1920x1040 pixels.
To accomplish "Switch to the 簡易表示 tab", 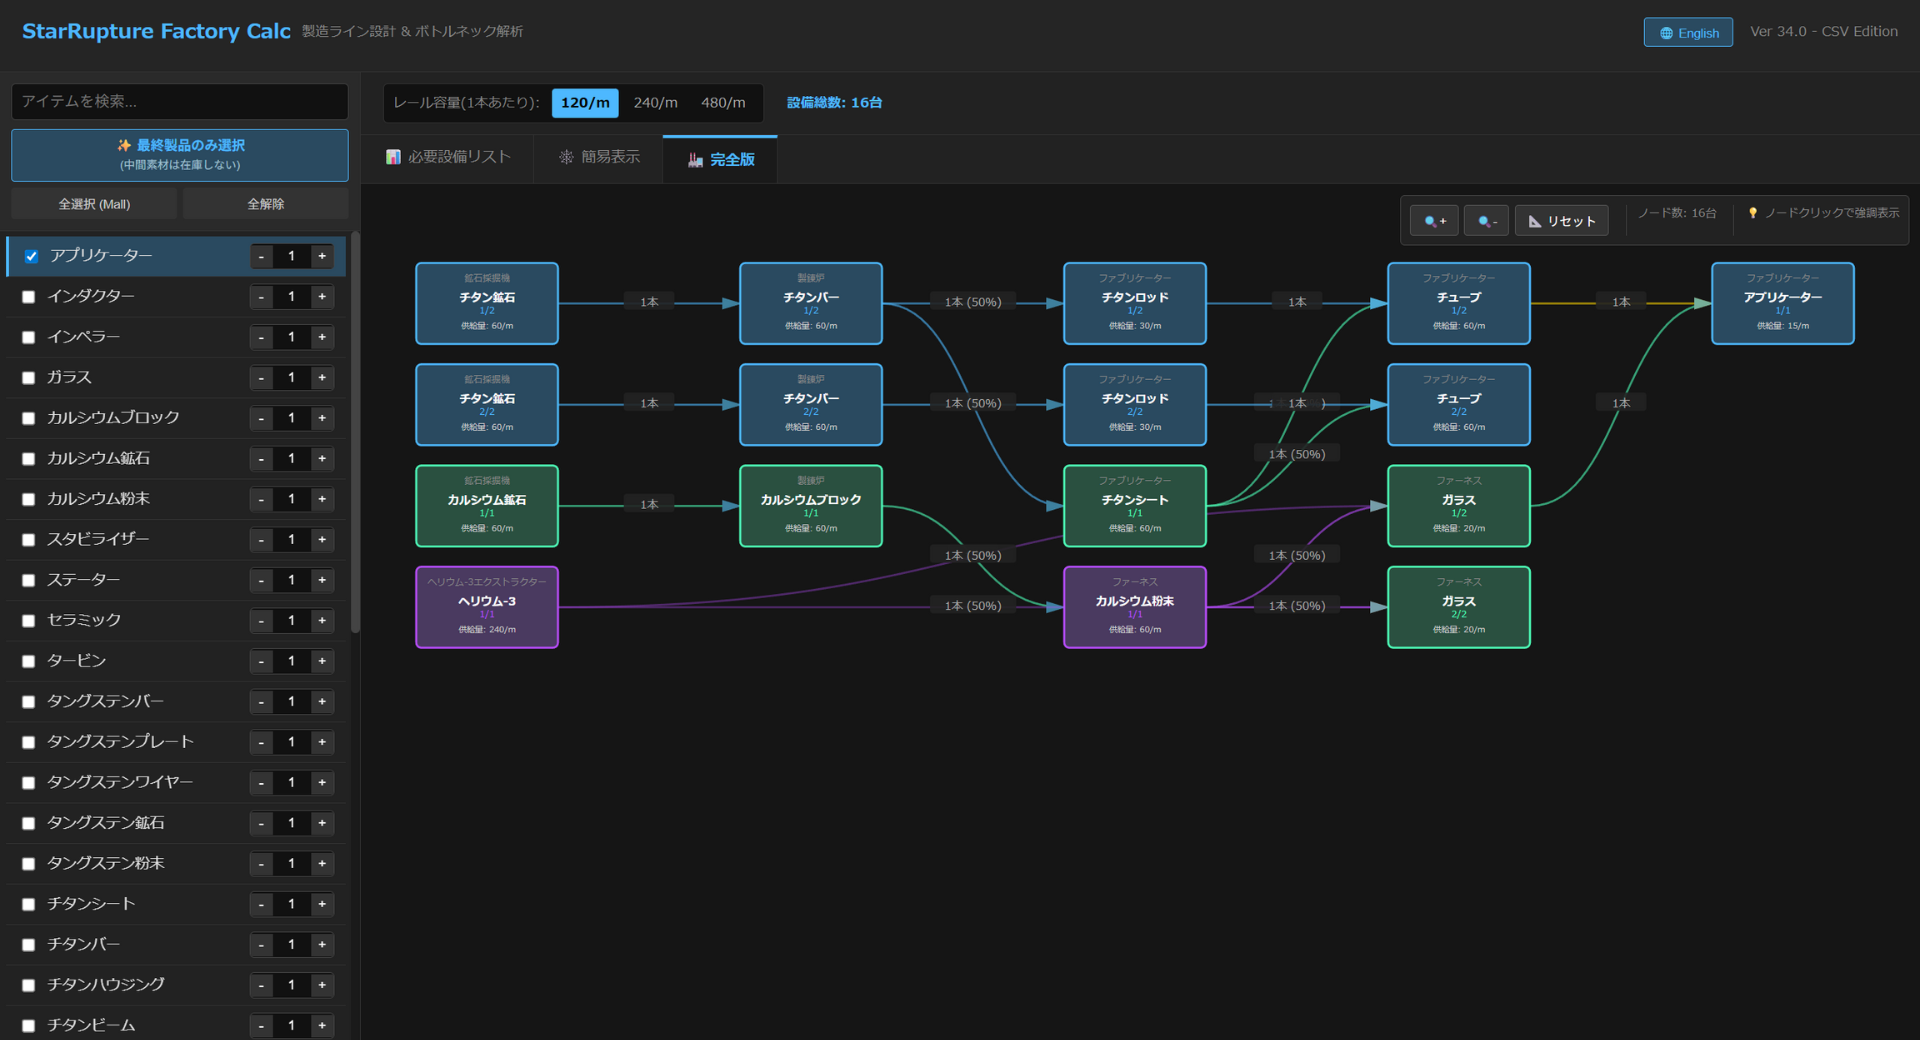I will coord(599,157).
